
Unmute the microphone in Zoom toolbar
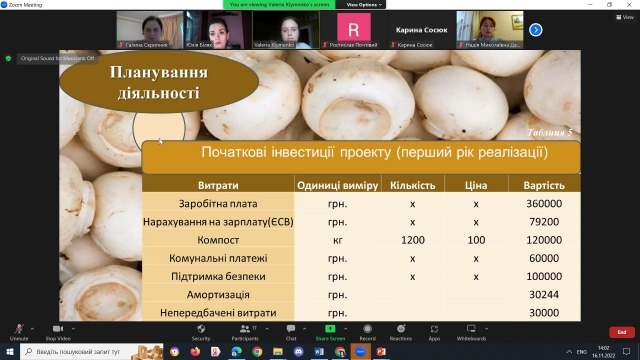19,332
